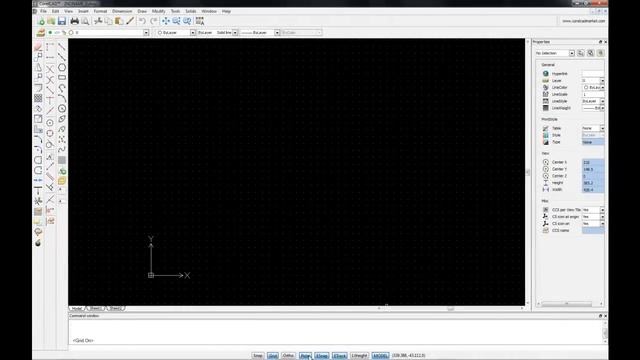Toggle Grid display in the status bar

(x=273, y=356)
